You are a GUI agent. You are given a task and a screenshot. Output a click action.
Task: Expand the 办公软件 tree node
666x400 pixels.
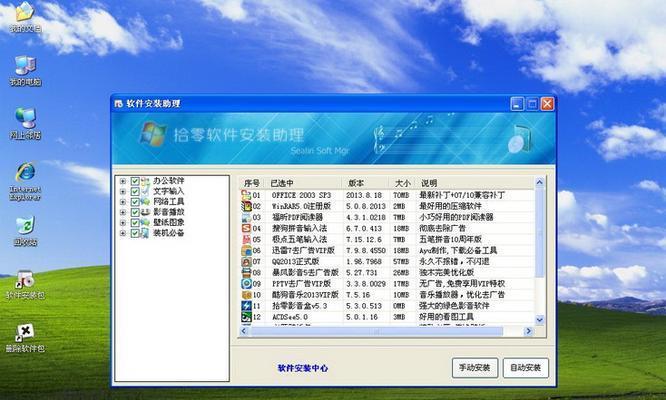tap(123, 181)
